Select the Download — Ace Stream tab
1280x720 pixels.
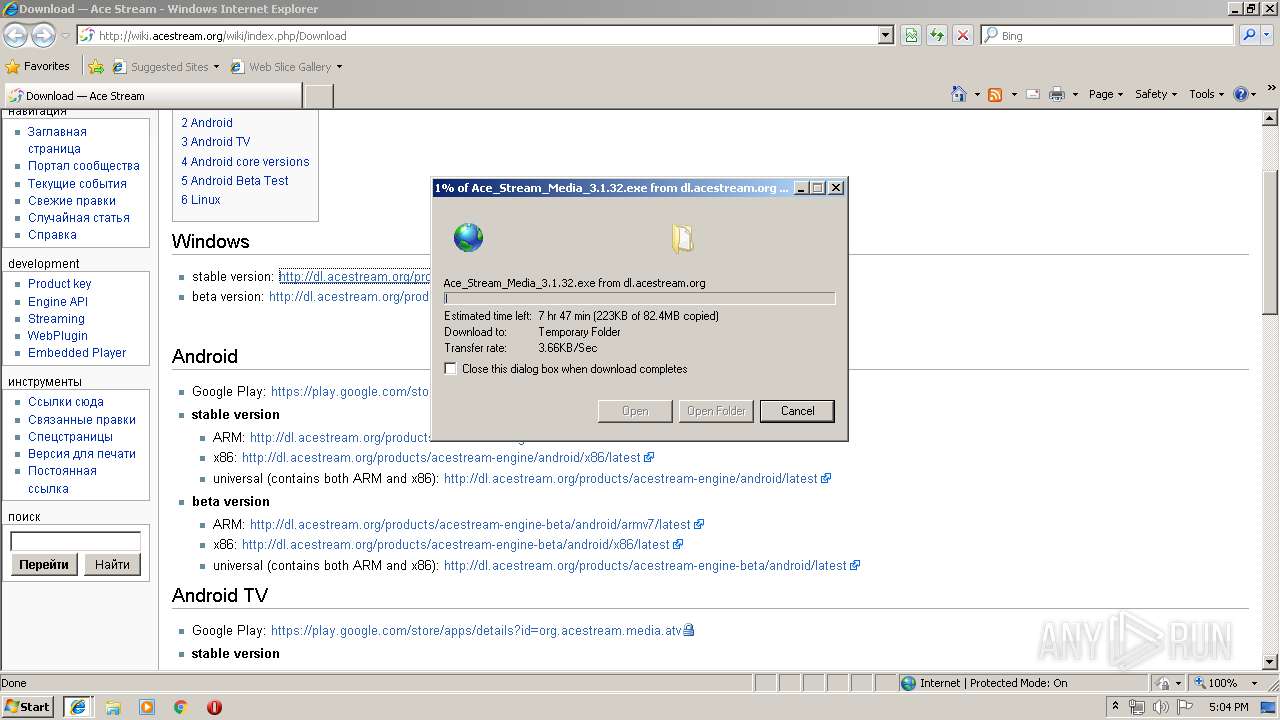pyautogui.click(x=152, y=96)
